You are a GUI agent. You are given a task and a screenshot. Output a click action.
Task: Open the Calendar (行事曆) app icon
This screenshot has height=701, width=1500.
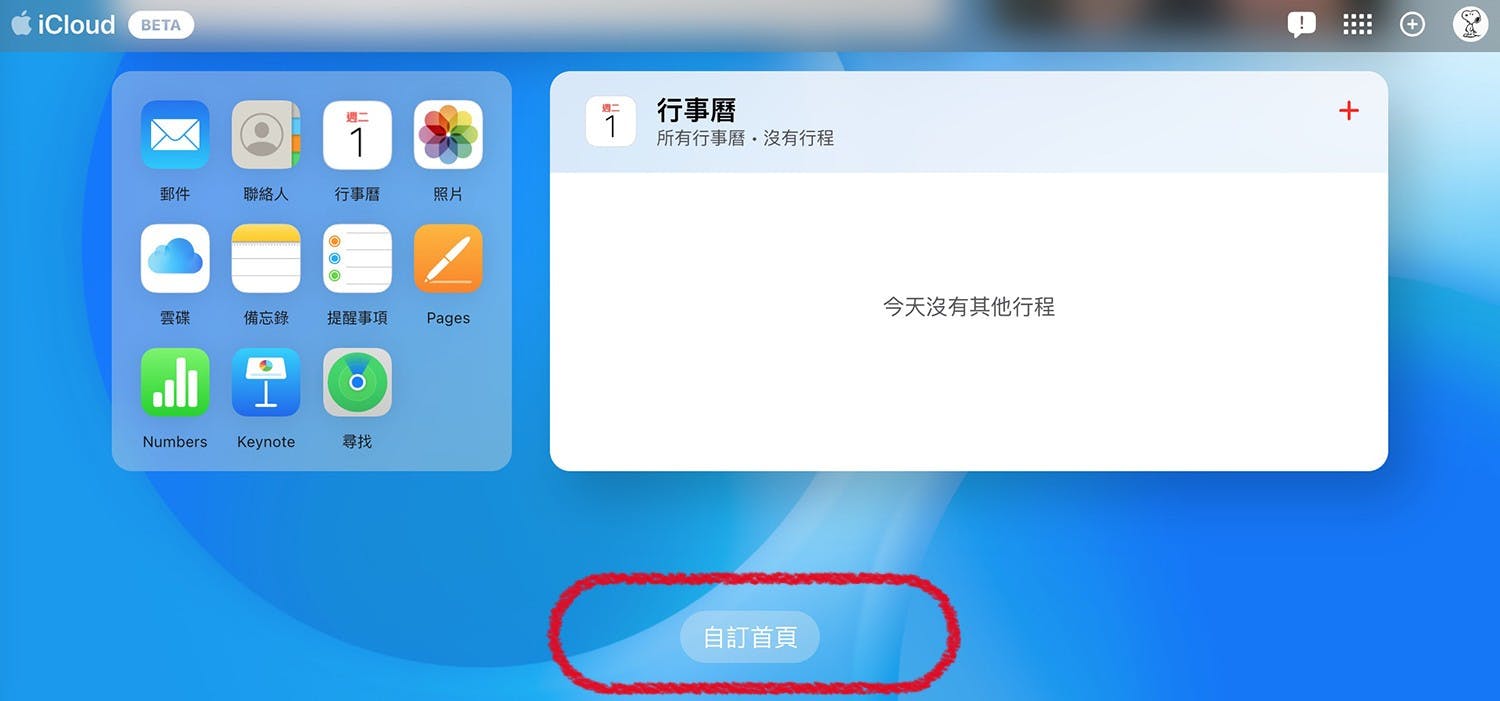coord(357,135)
